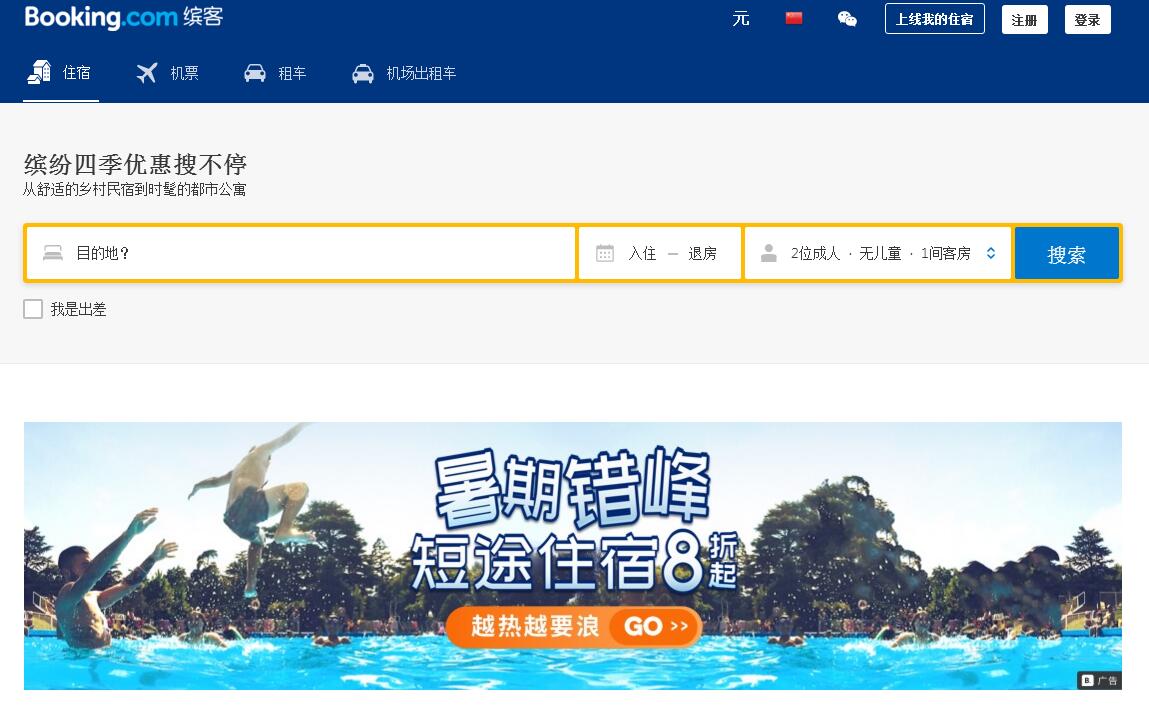
Task: Select the 住宿 tab
Action: click(x=61, y=73)
